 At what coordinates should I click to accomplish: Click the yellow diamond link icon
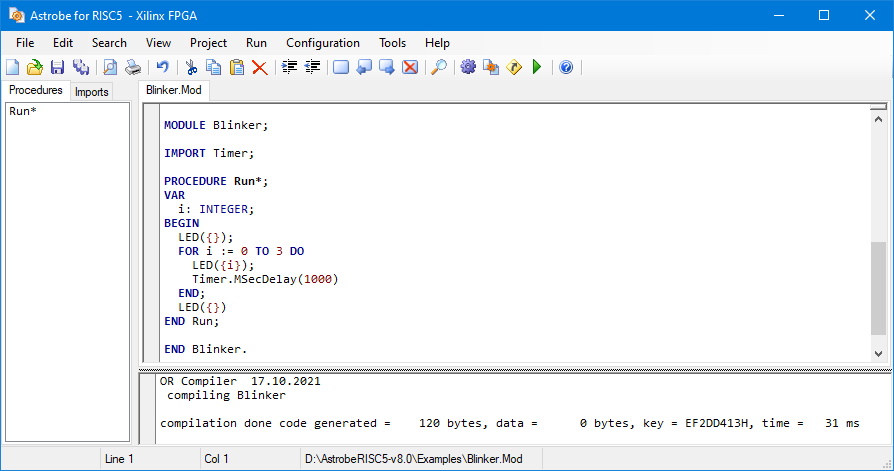514,67
